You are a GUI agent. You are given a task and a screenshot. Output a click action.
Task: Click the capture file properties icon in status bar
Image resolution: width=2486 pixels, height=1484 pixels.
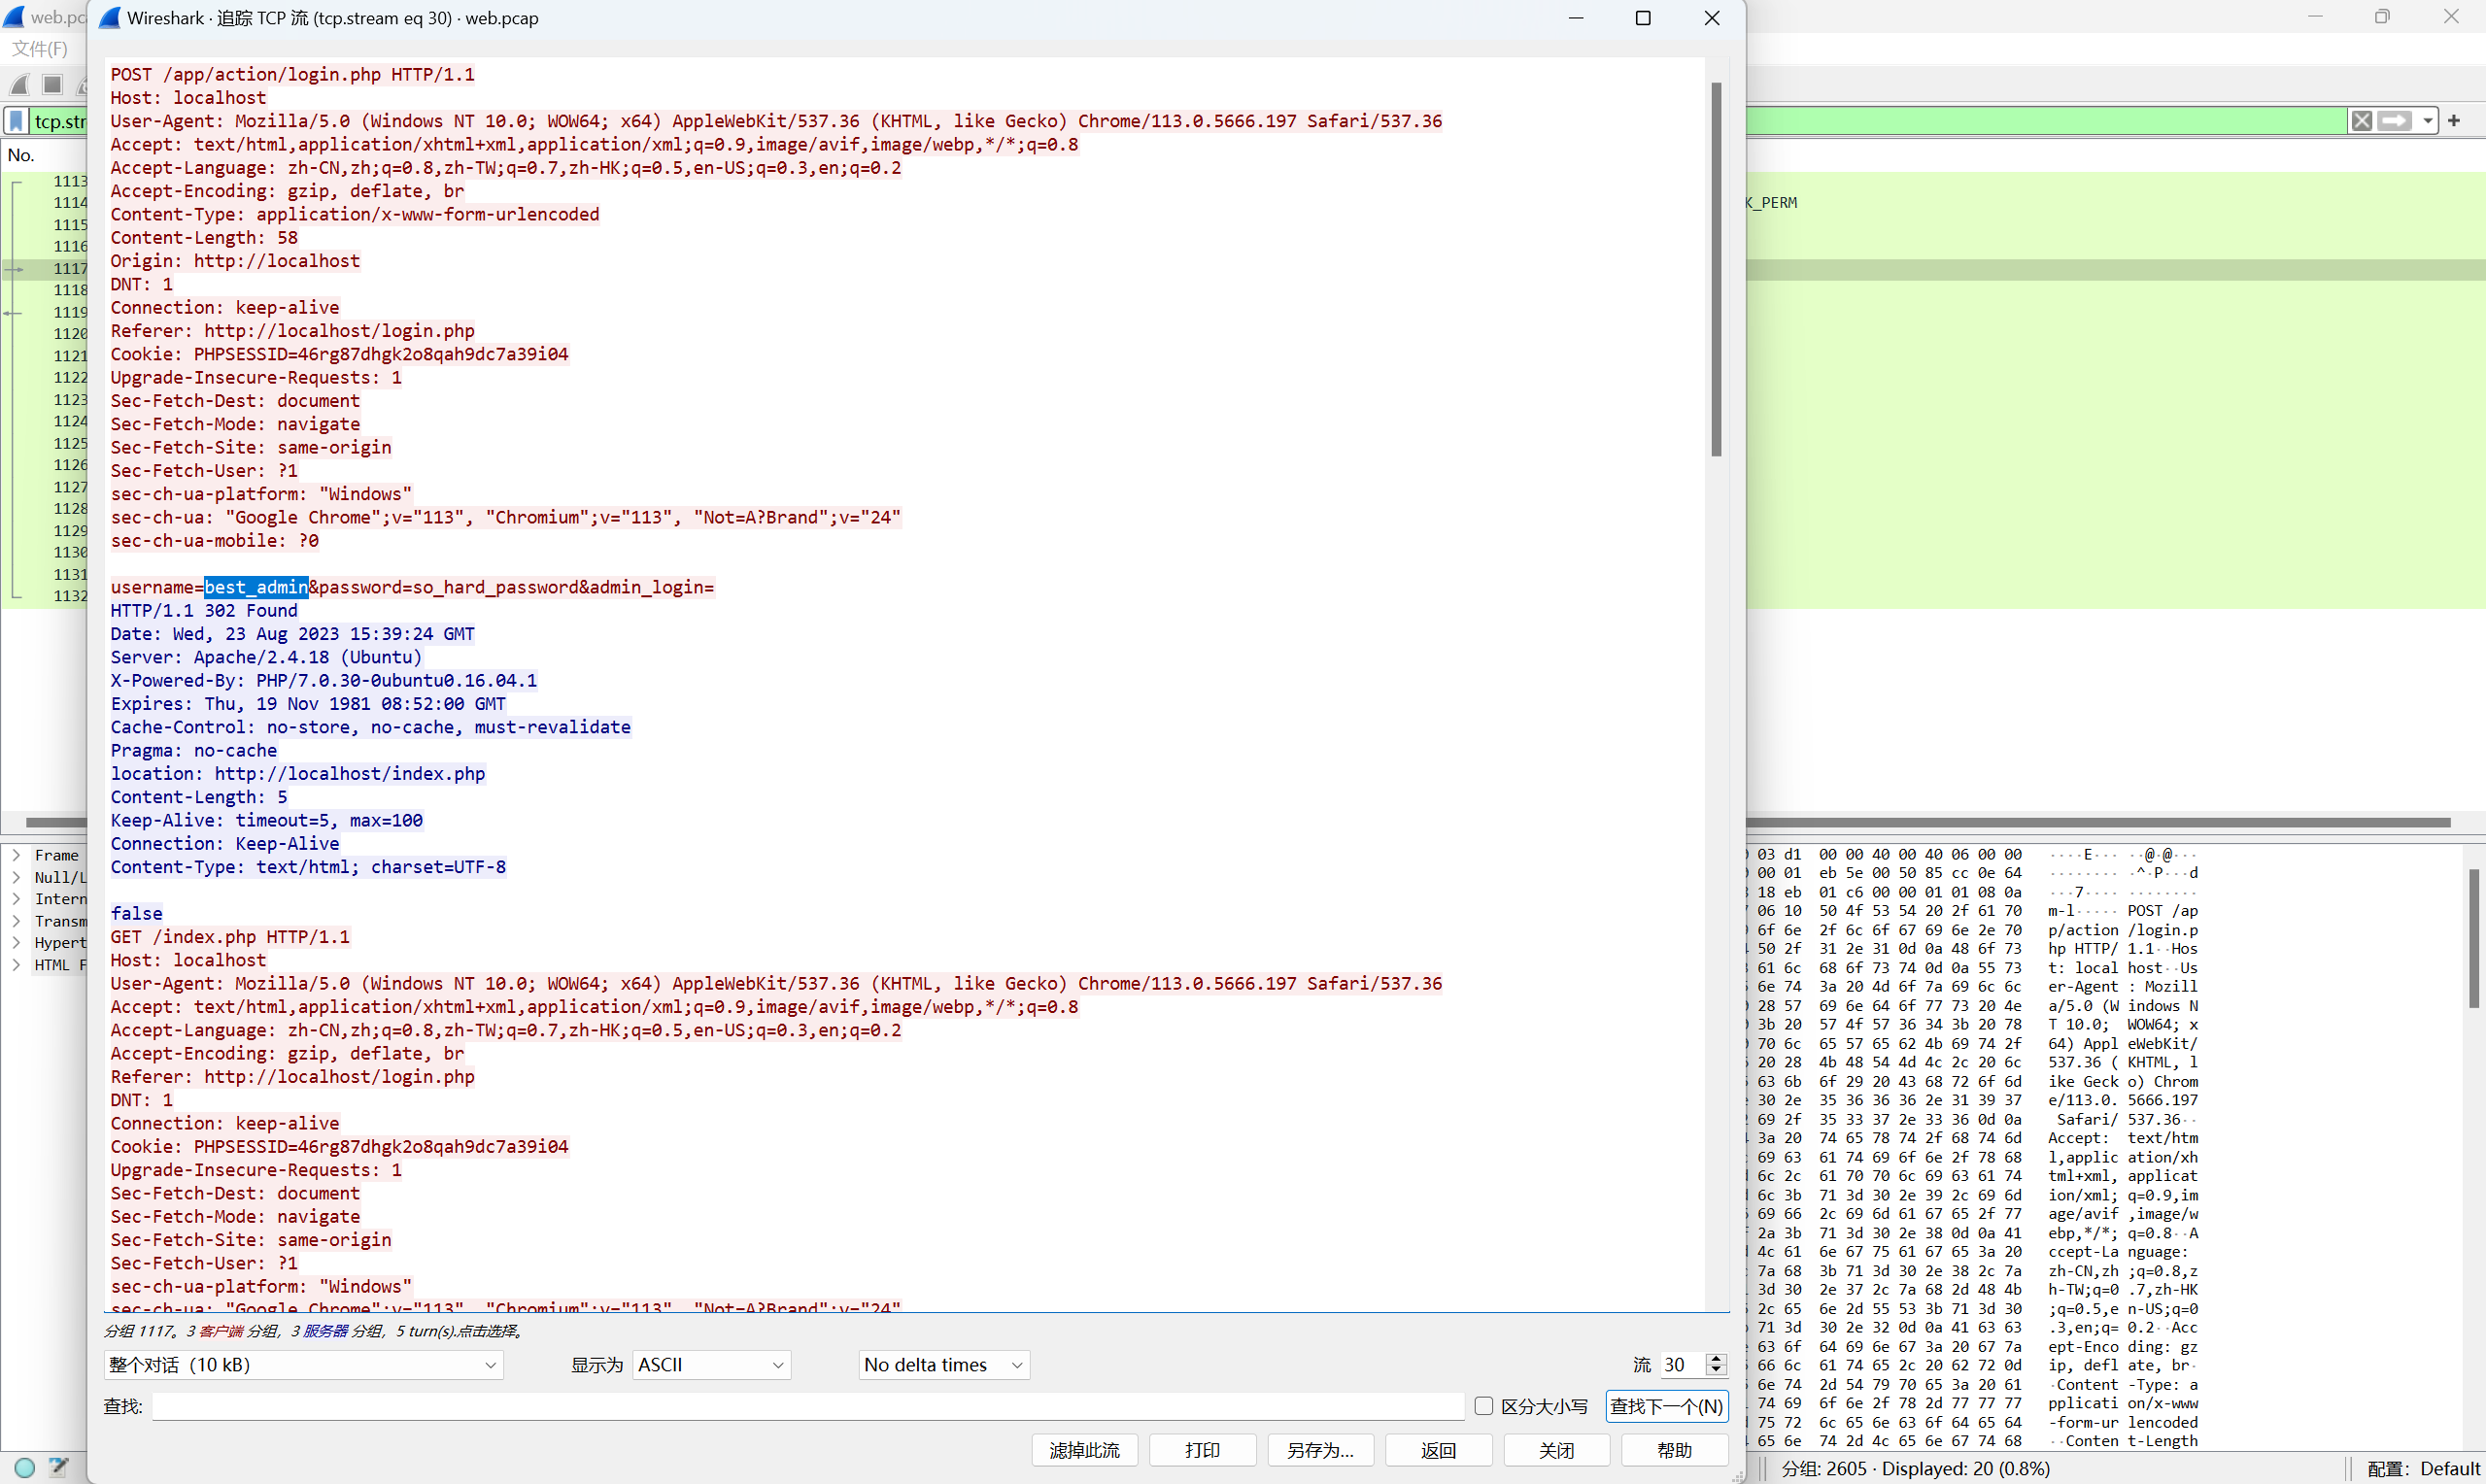pos(59,1467)
